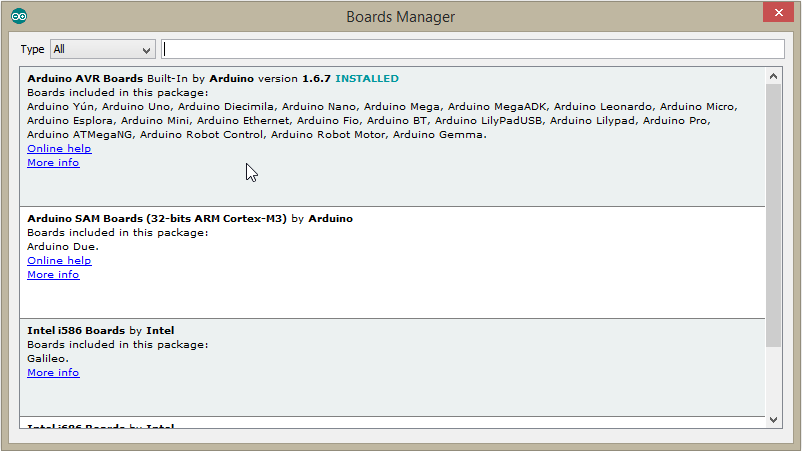Select the Arduino SAM Boards (32-bits ARM Cortex-M3) title
Screen dimensions: 802x451
click(x=157, y=219)
